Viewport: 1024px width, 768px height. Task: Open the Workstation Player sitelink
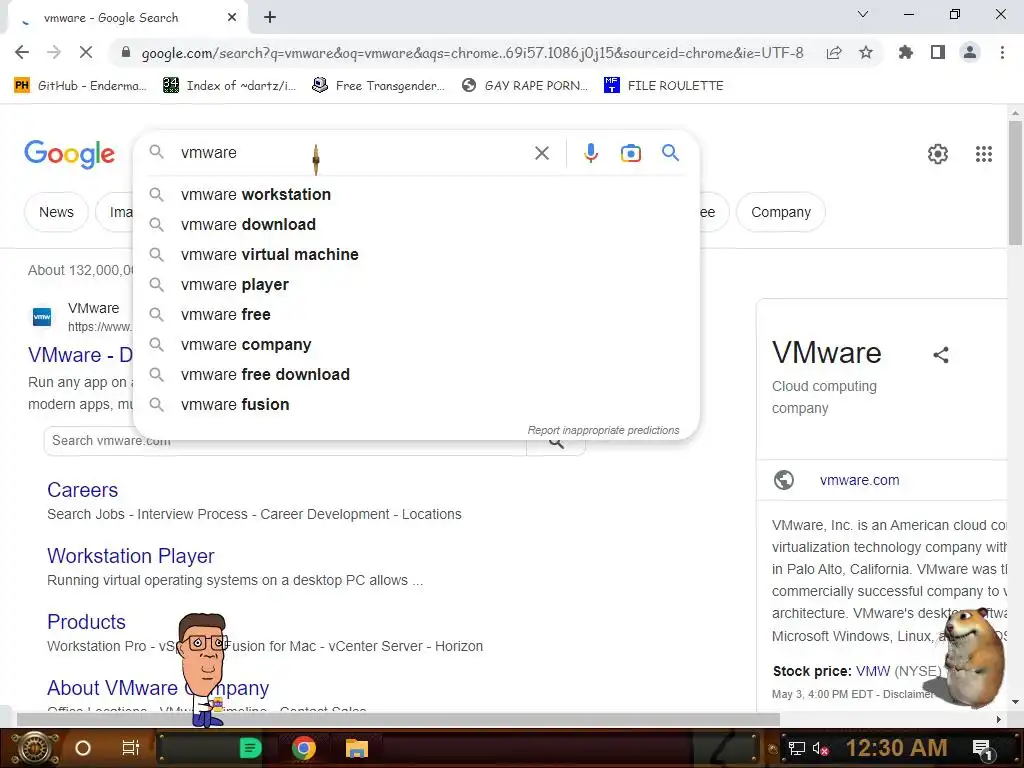[131, 556]
